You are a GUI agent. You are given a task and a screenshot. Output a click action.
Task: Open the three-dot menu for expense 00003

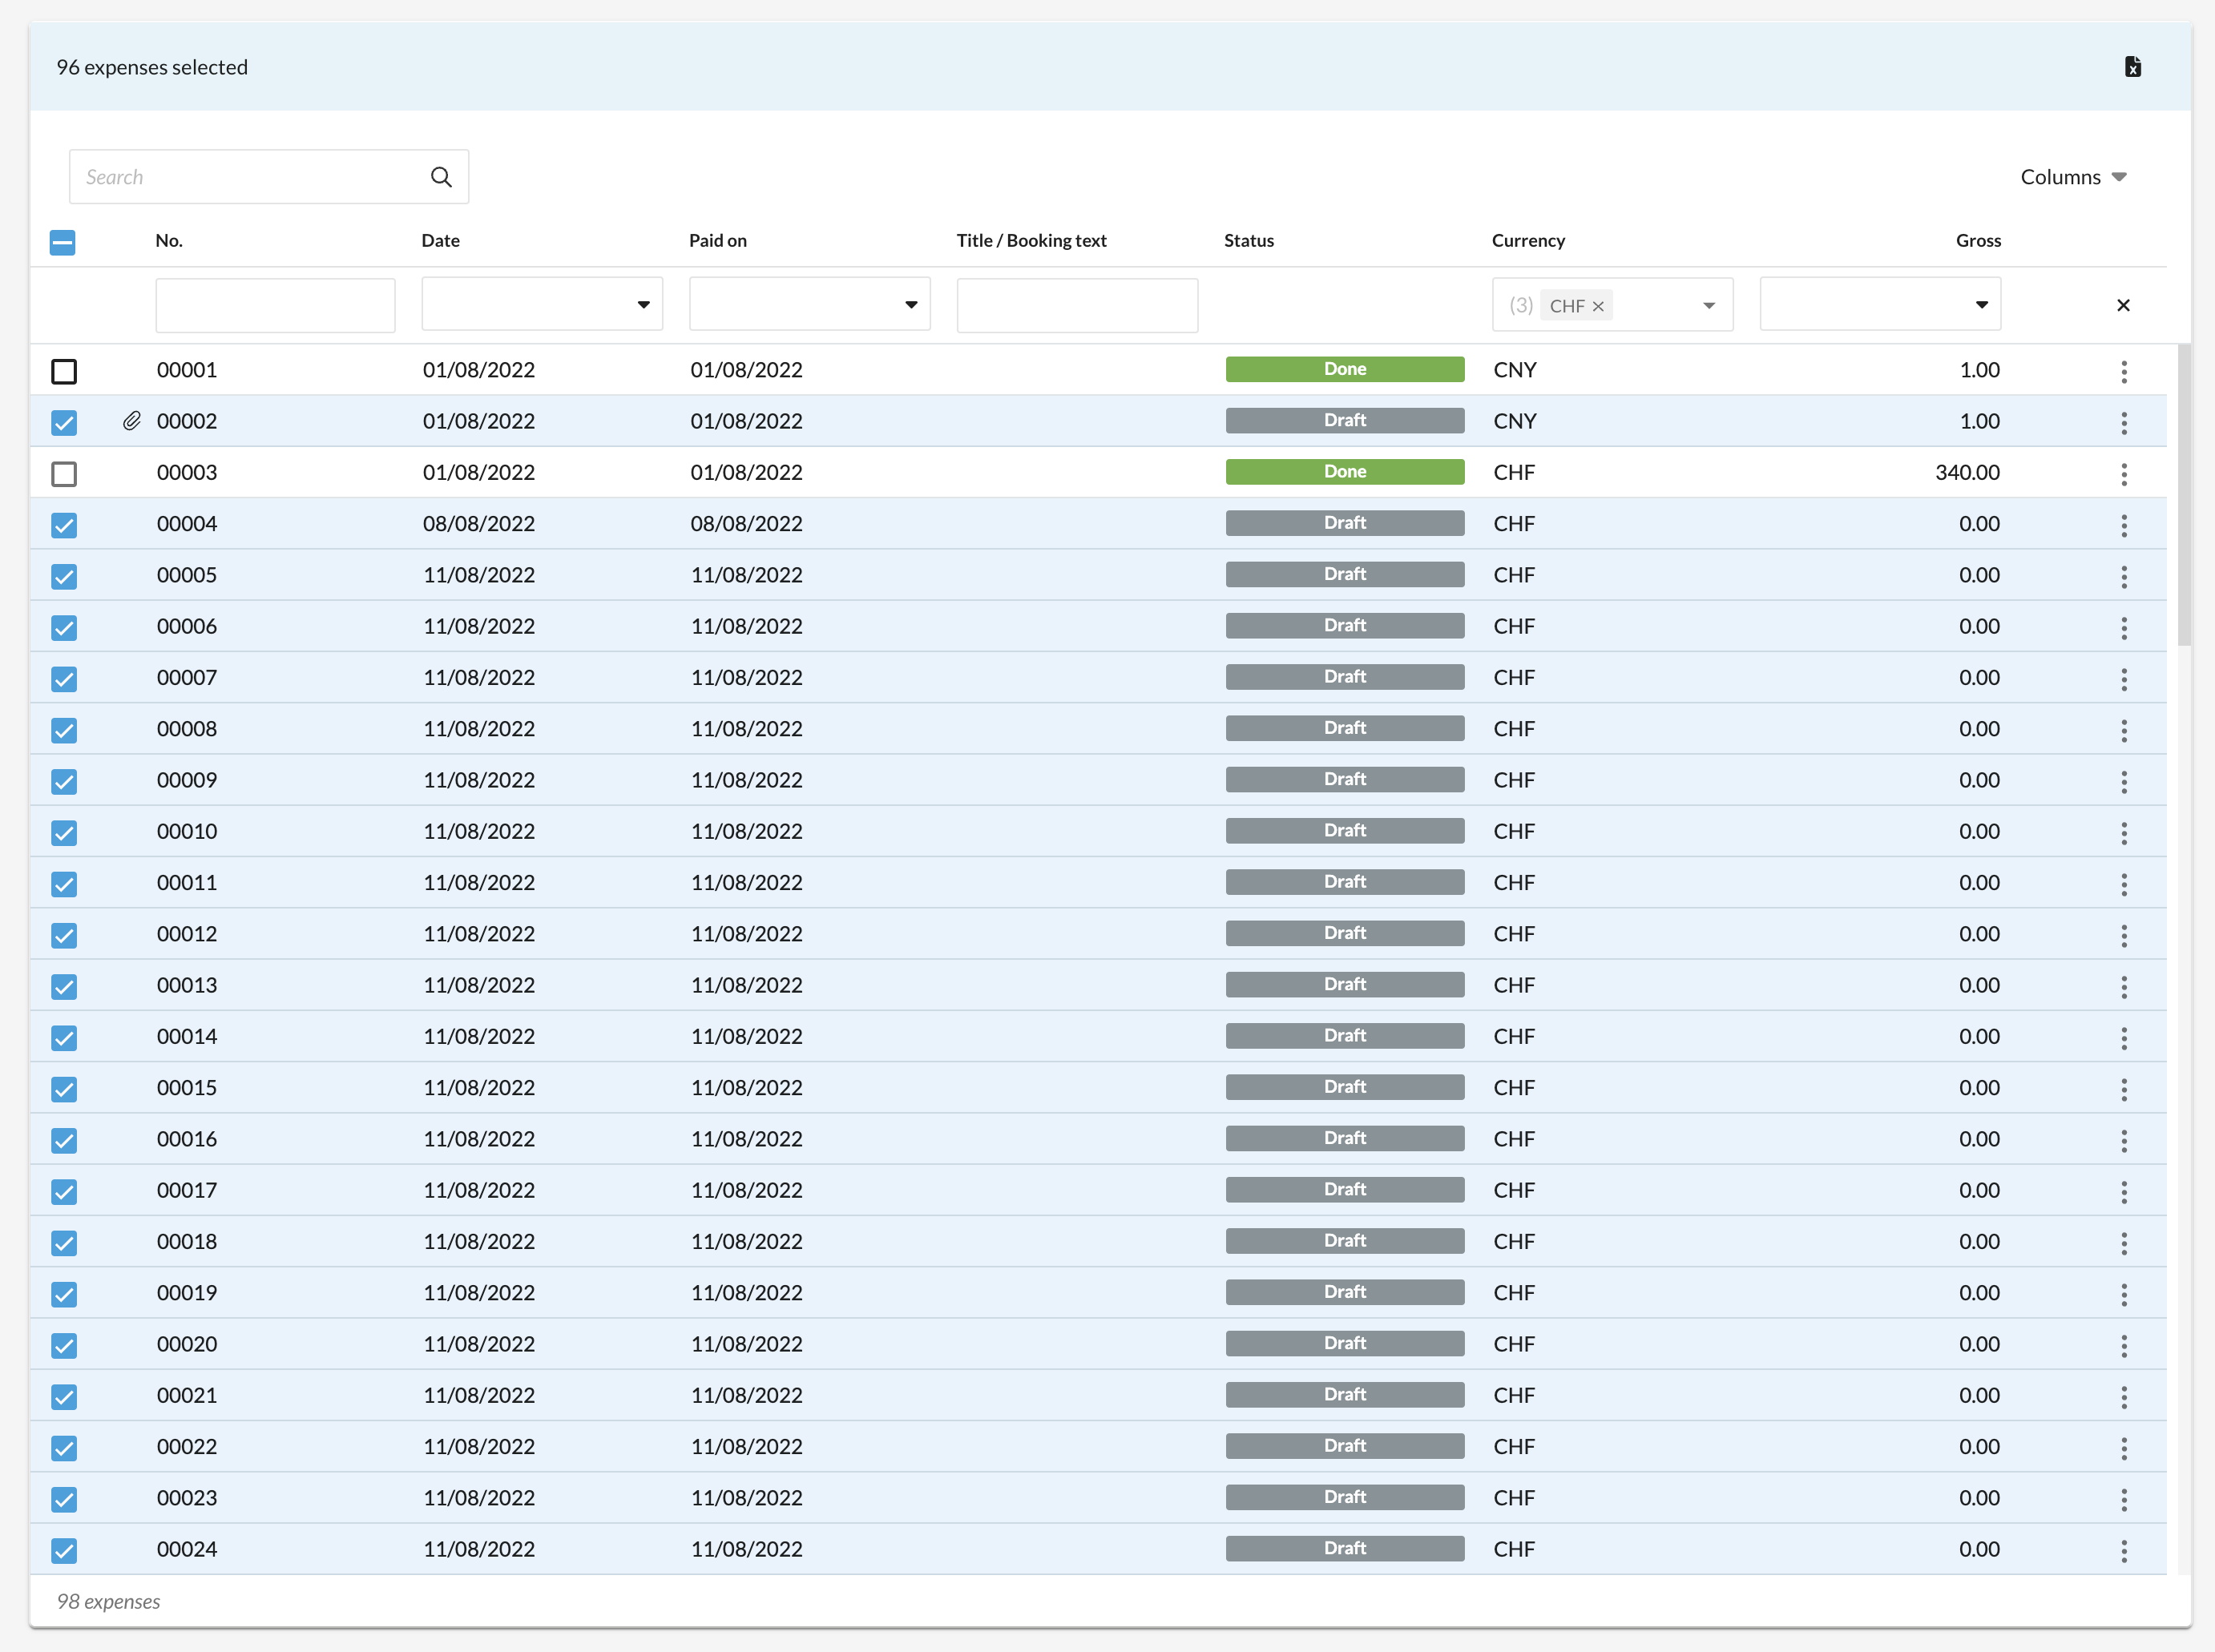coord(2124,474)
